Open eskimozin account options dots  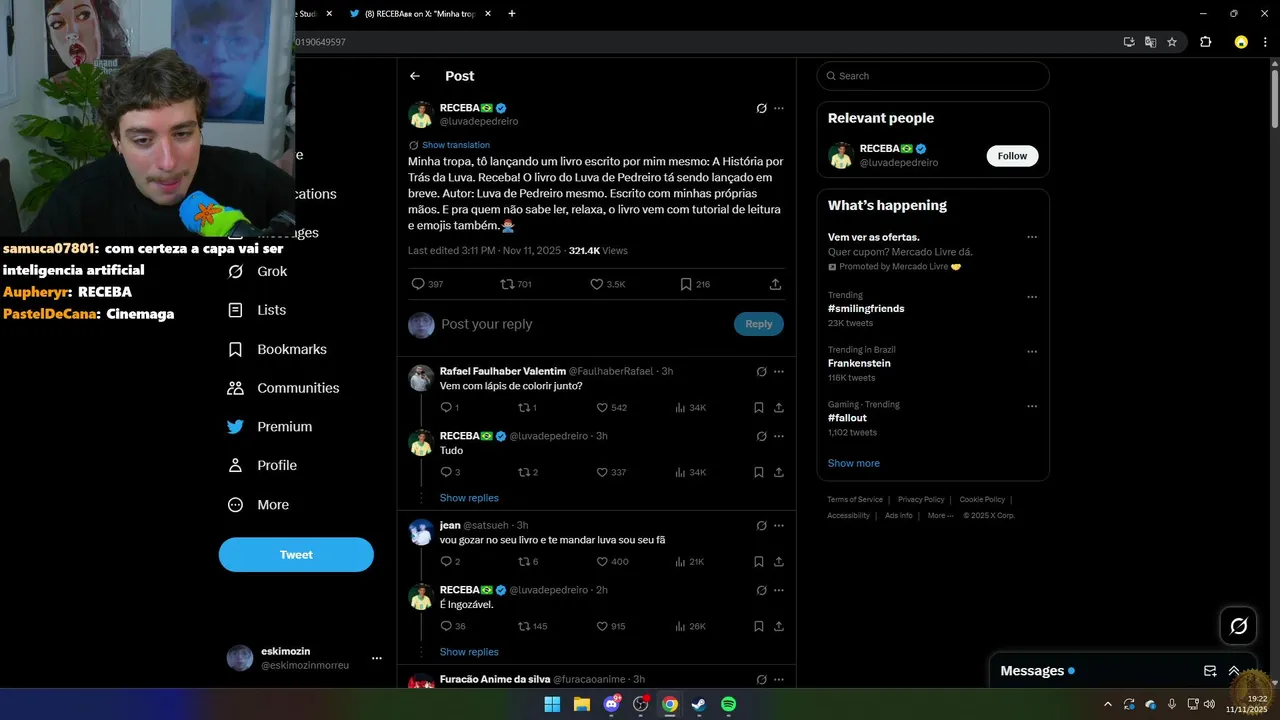(377, 658)
